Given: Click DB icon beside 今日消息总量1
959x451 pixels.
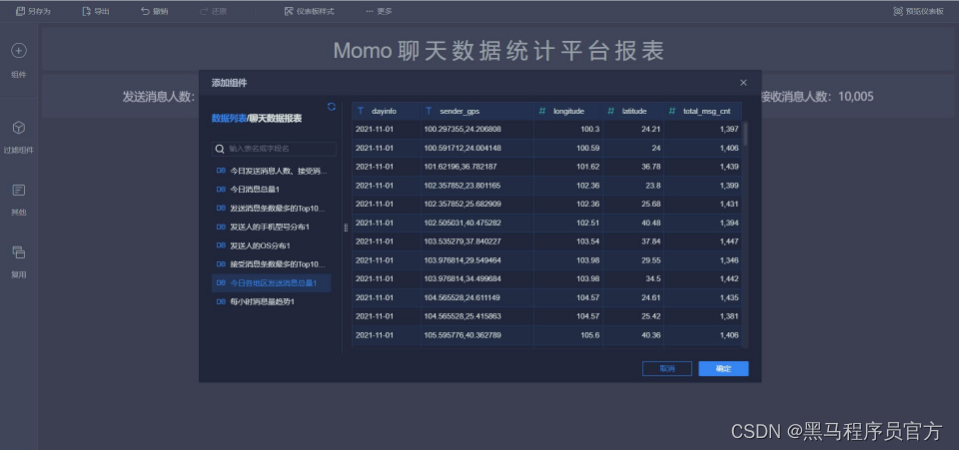Looking at the screenshot, I should click(x=221, y=190).
